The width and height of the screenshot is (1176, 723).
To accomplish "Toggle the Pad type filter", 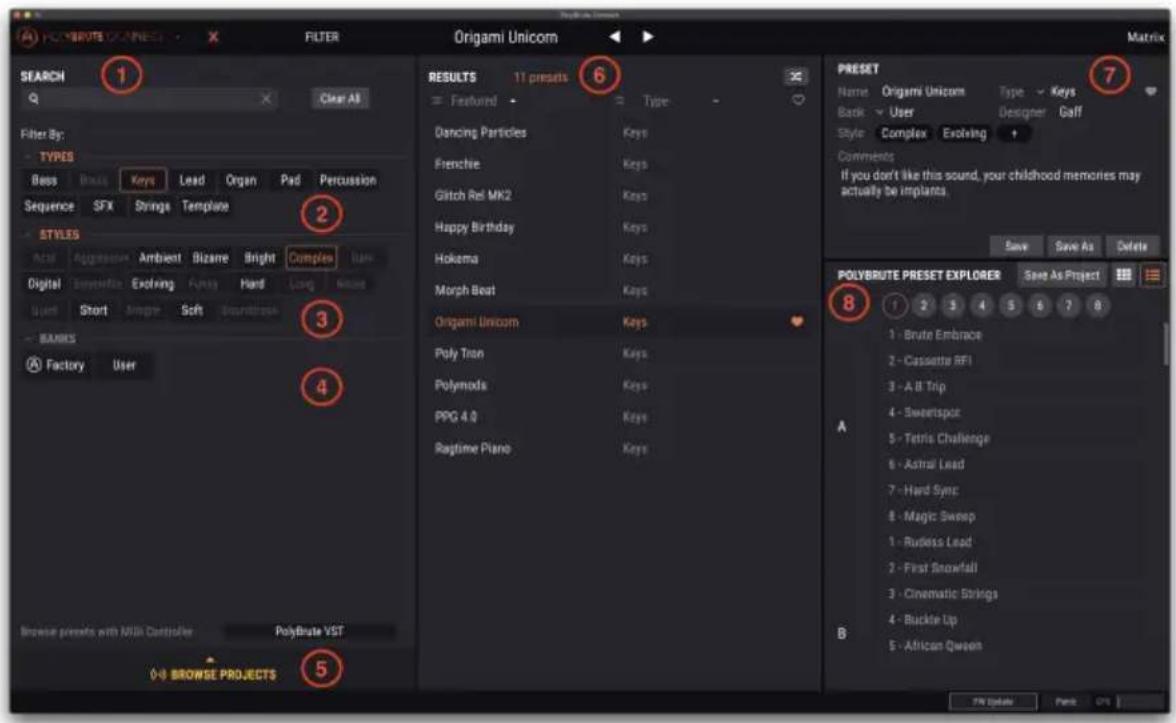I will point(290,180).
